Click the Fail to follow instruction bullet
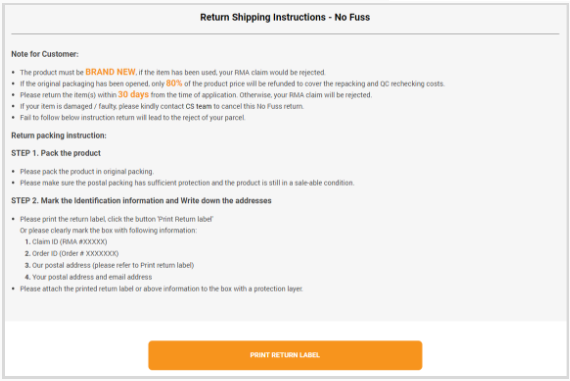This screenshot has width=570, height=381. coord(133,118)
